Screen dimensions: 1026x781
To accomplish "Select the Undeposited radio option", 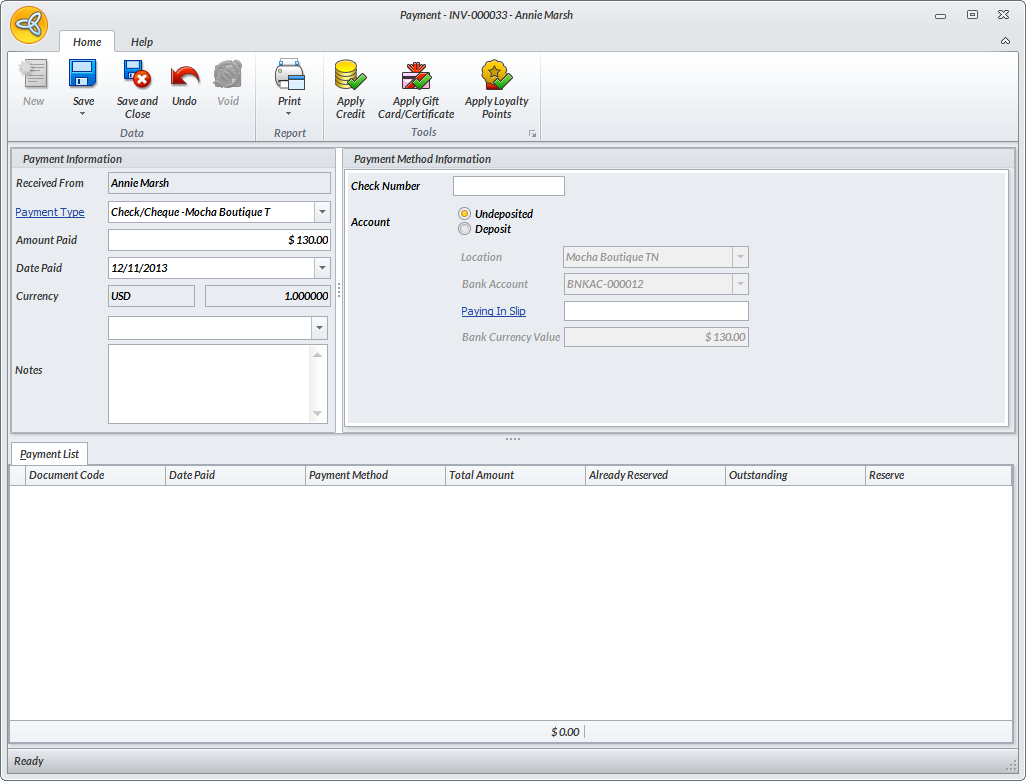I will (464, 214).
